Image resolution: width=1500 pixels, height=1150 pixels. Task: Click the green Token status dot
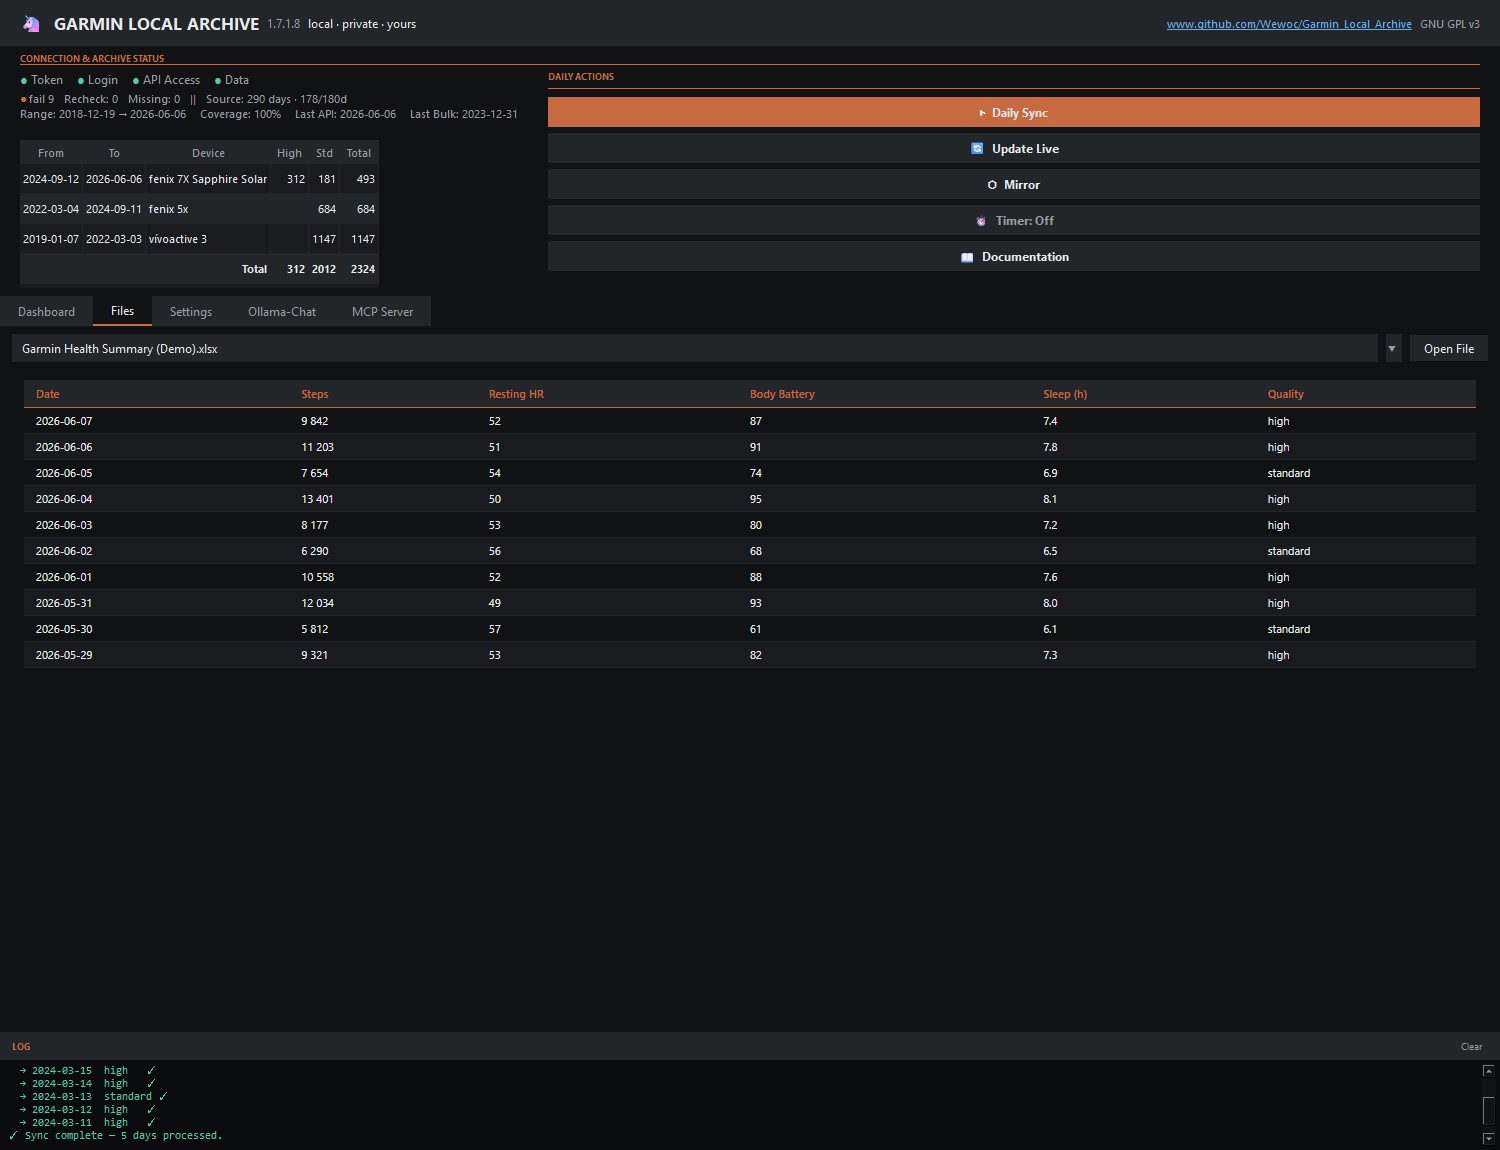point(24,81)
